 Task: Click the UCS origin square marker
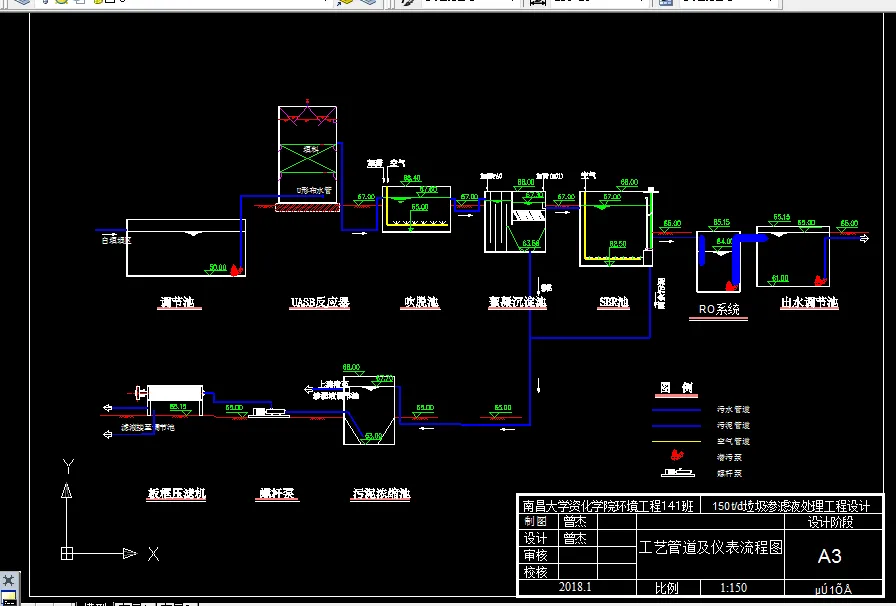pyautogui.click(x=67, y=553)
